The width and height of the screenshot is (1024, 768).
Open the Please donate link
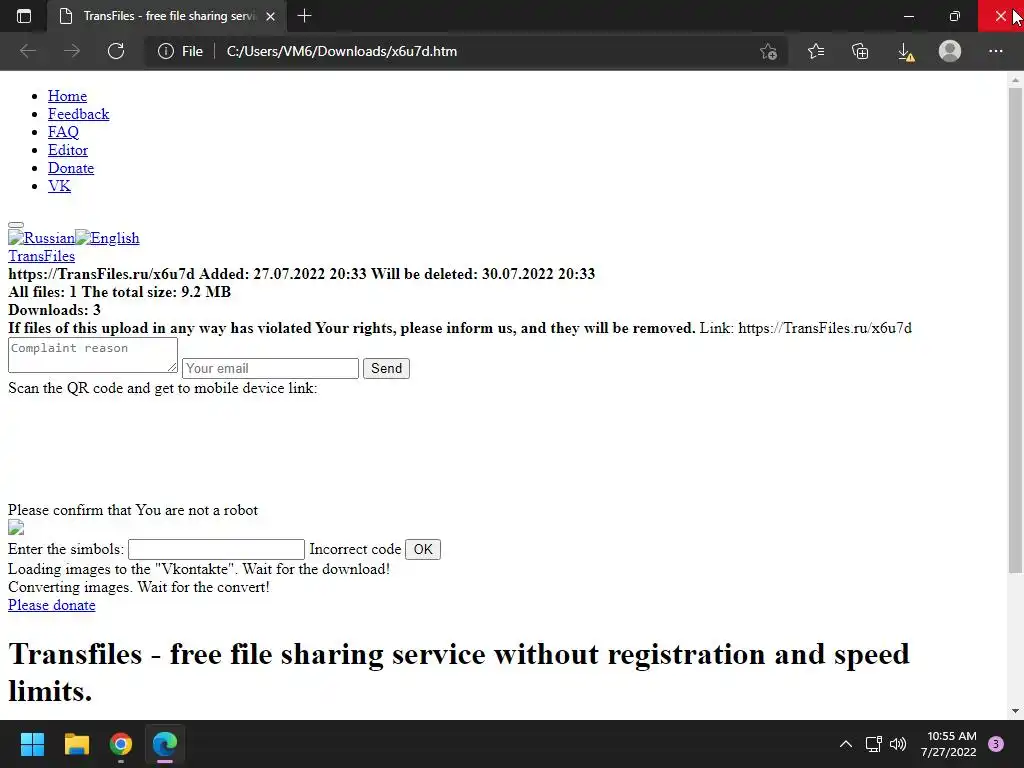click(x=52, y=605)
